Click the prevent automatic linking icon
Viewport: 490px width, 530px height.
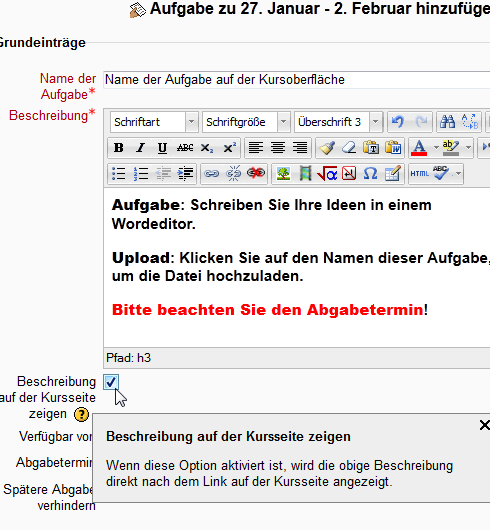pos(256,174)
